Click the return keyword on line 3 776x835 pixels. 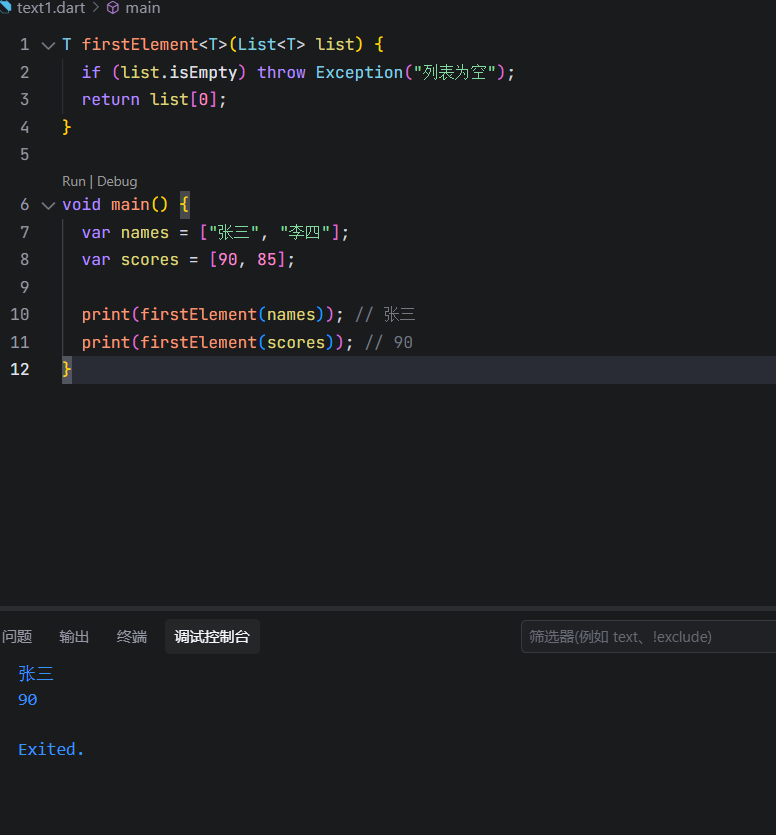[111, 100]
